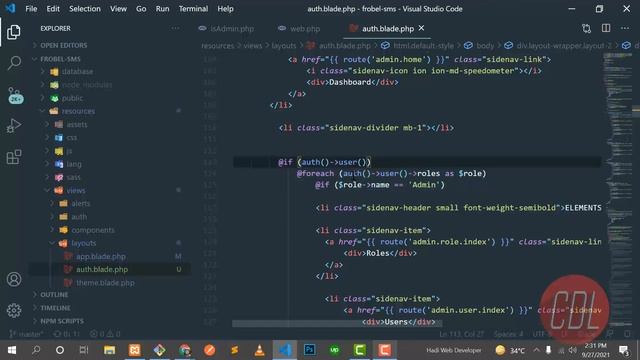Collapse the FROBEL-SMS project root
The height and width of the screenshot is (360, 640).
click(60, 59)
